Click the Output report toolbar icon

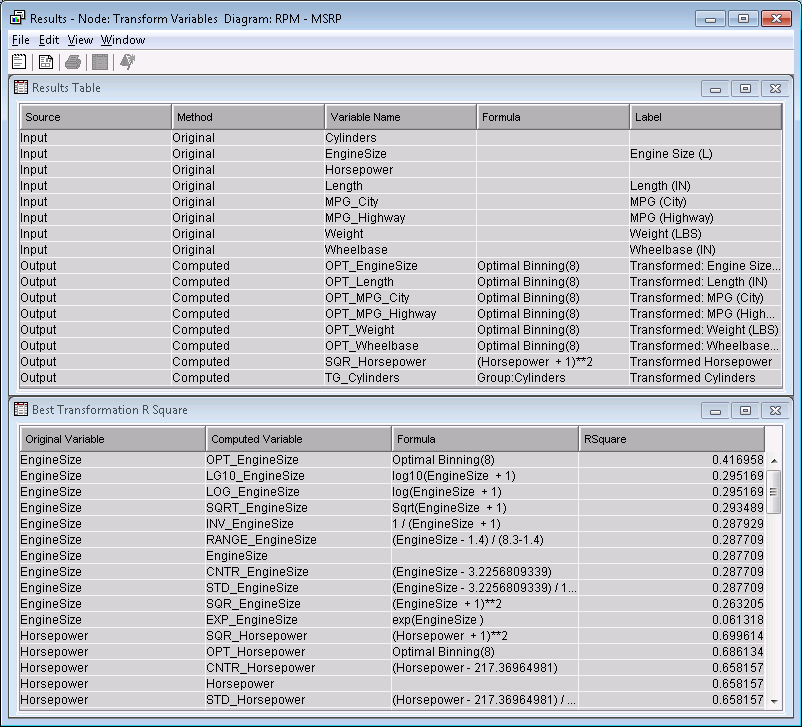(x=46, y=61)
